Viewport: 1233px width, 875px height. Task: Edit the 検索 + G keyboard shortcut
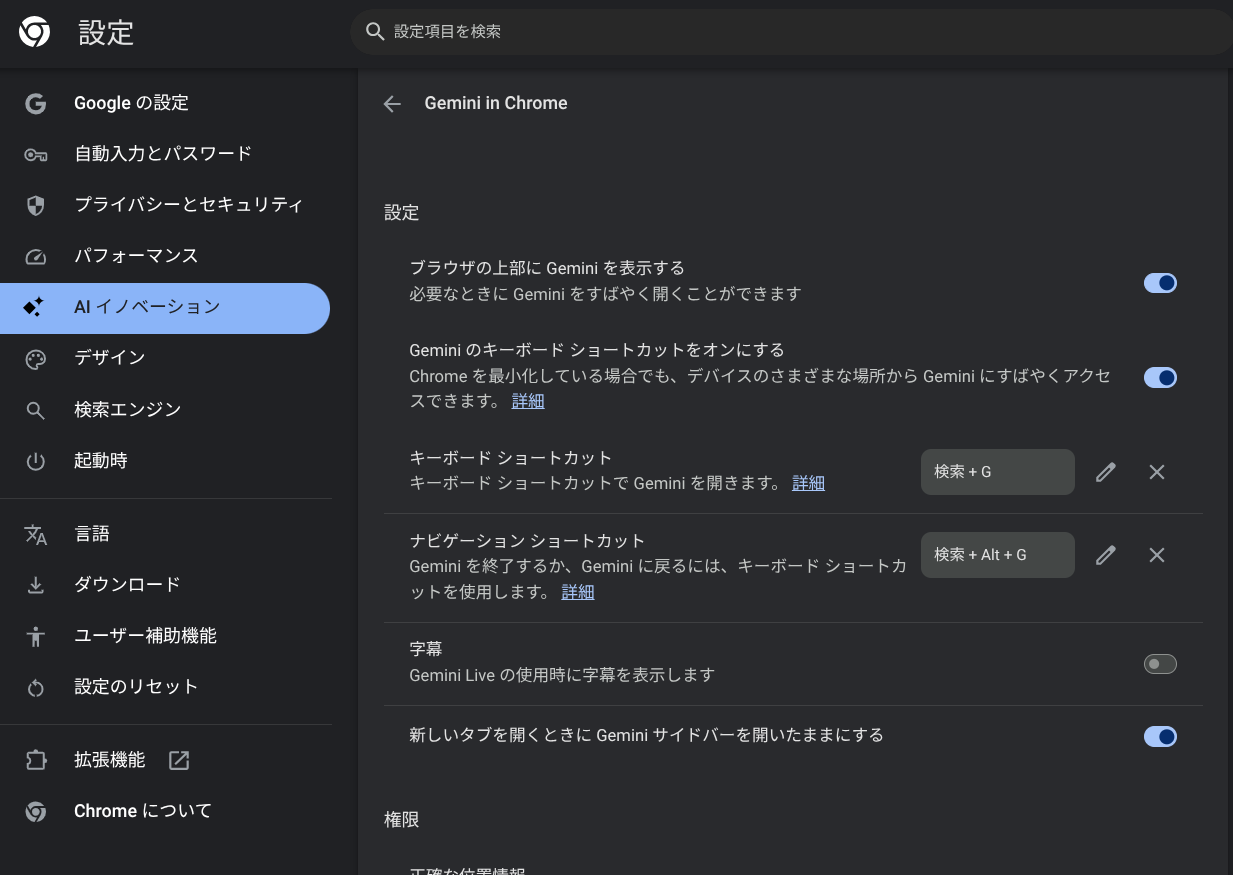[x=1105, y=472]
